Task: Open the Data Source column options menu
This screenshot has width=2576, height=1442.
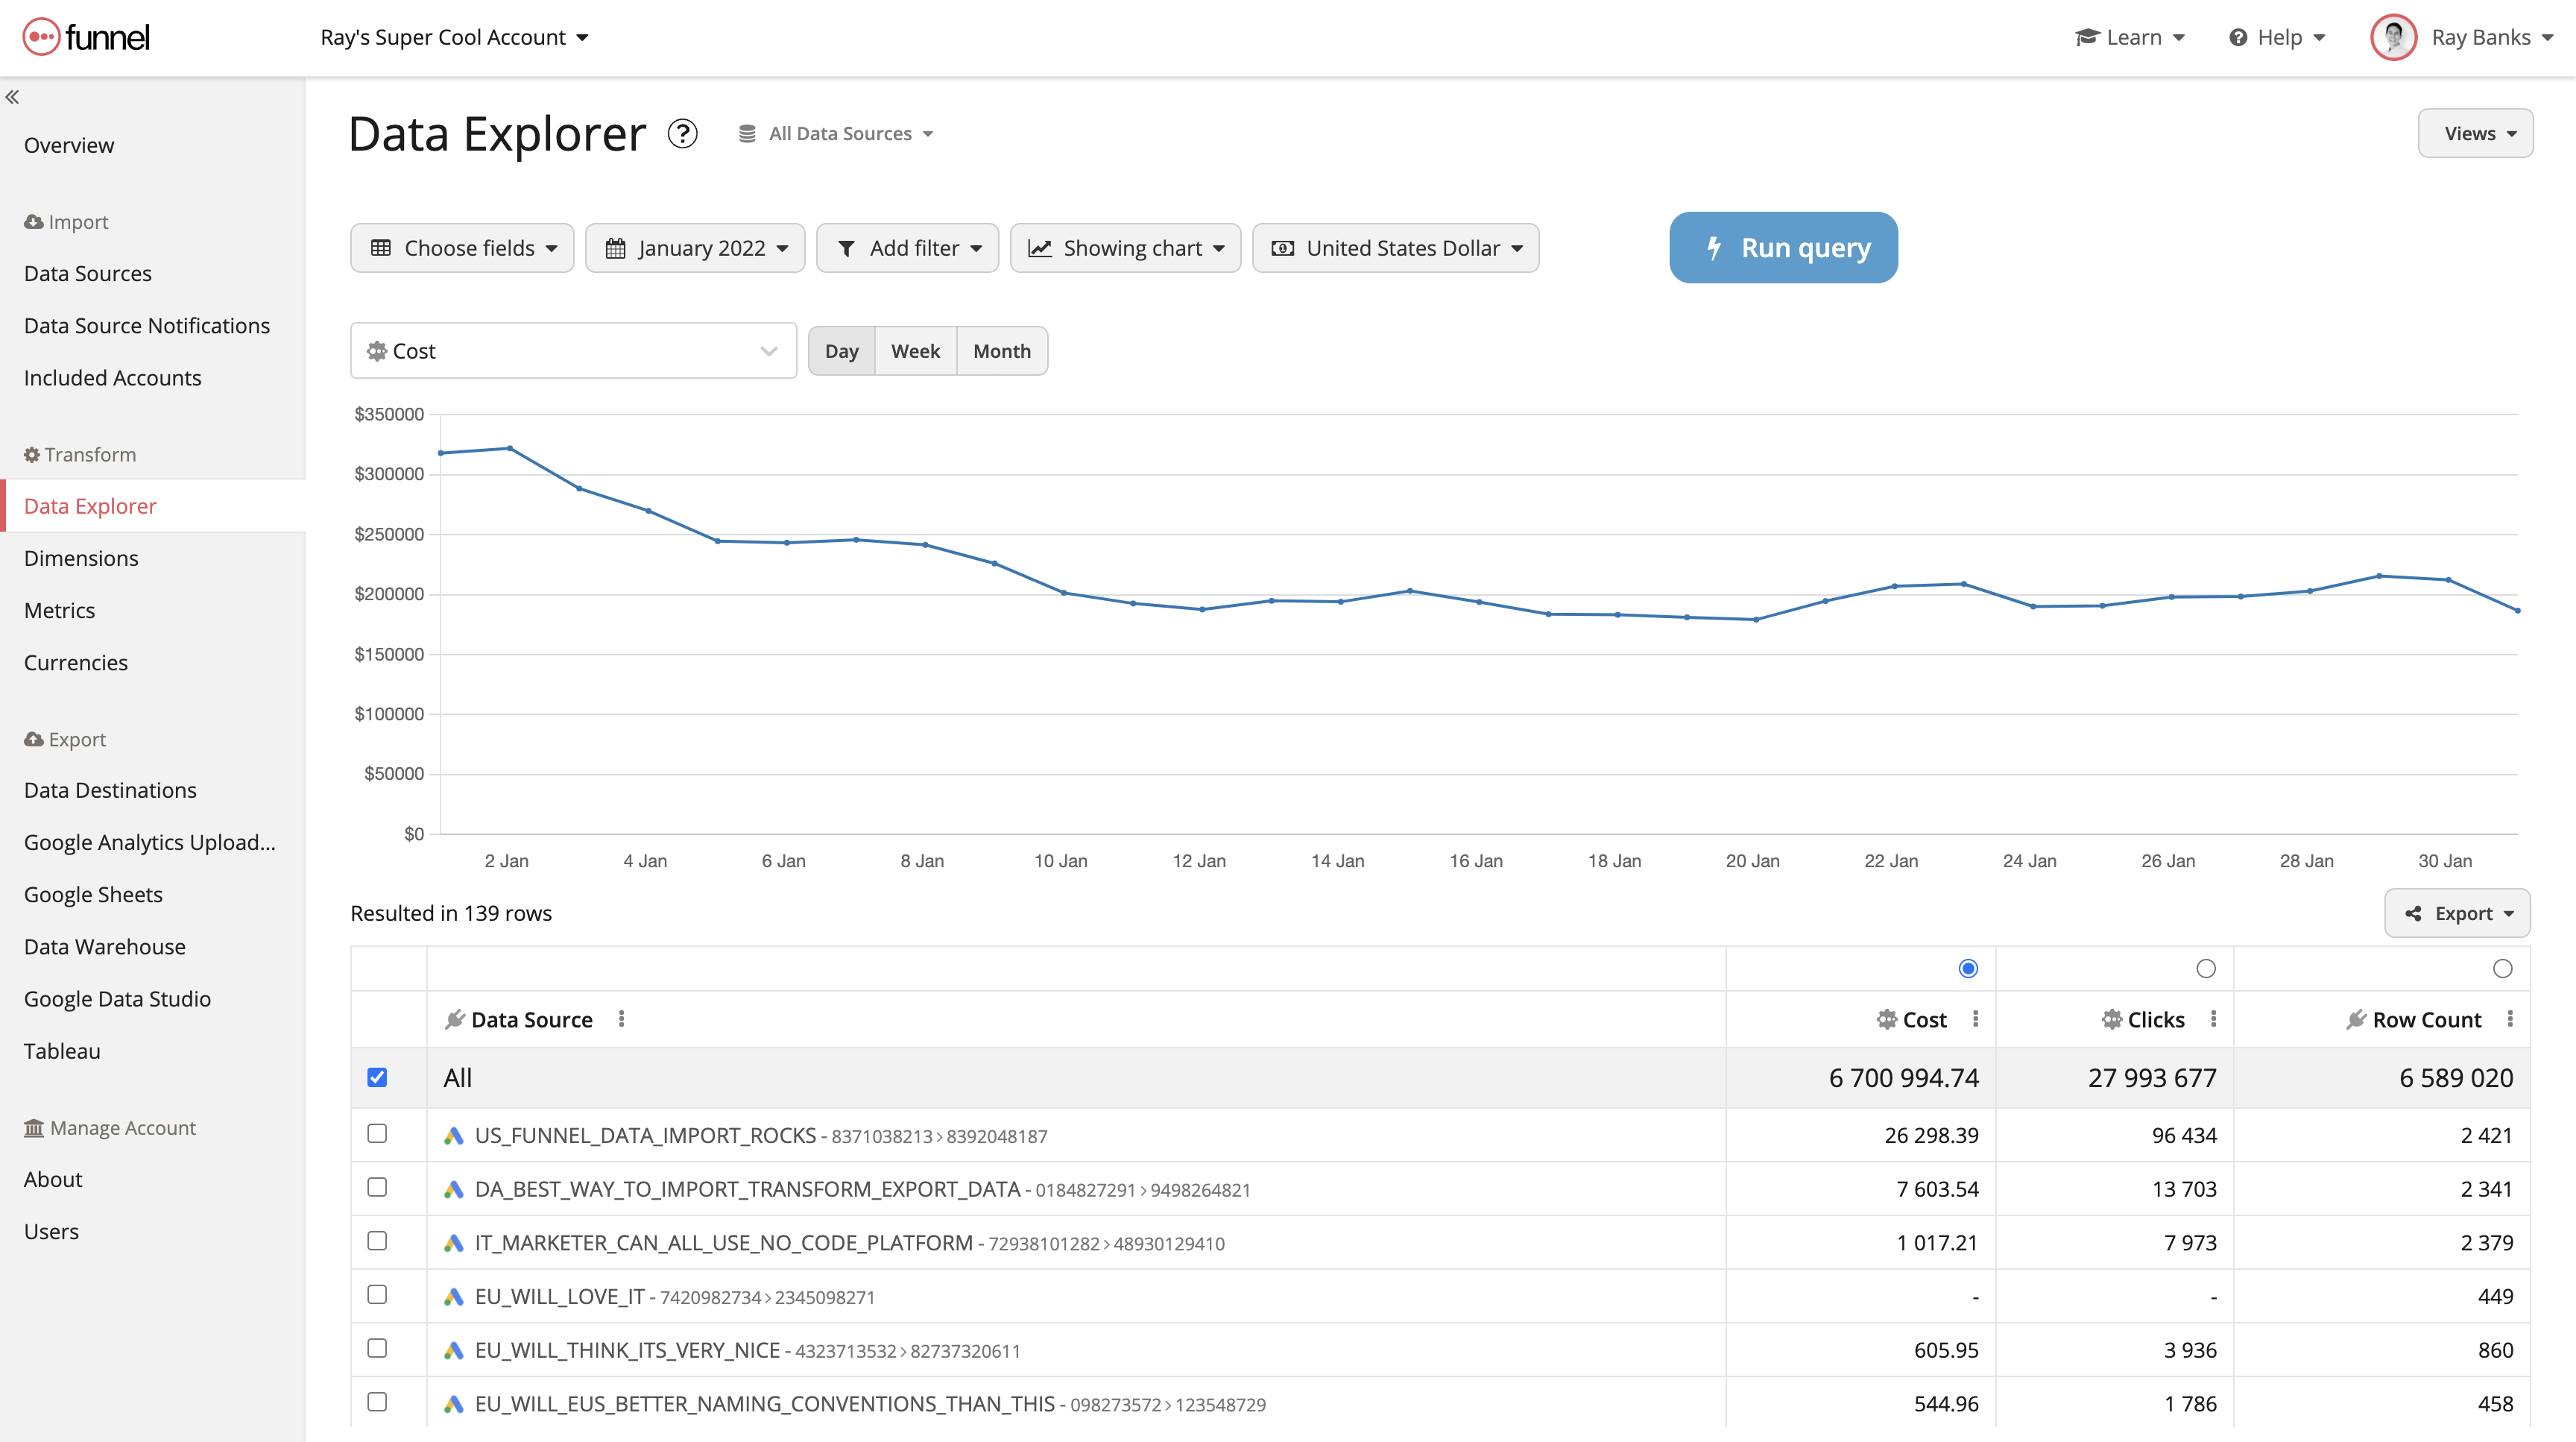Action: pos(622,1019)
